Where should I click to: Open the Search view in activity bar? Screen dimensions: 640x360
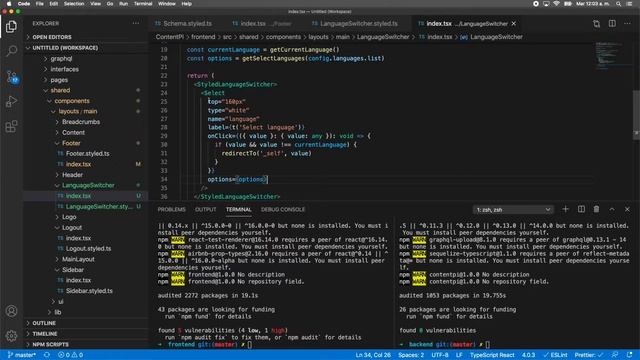tap(11, 51)
